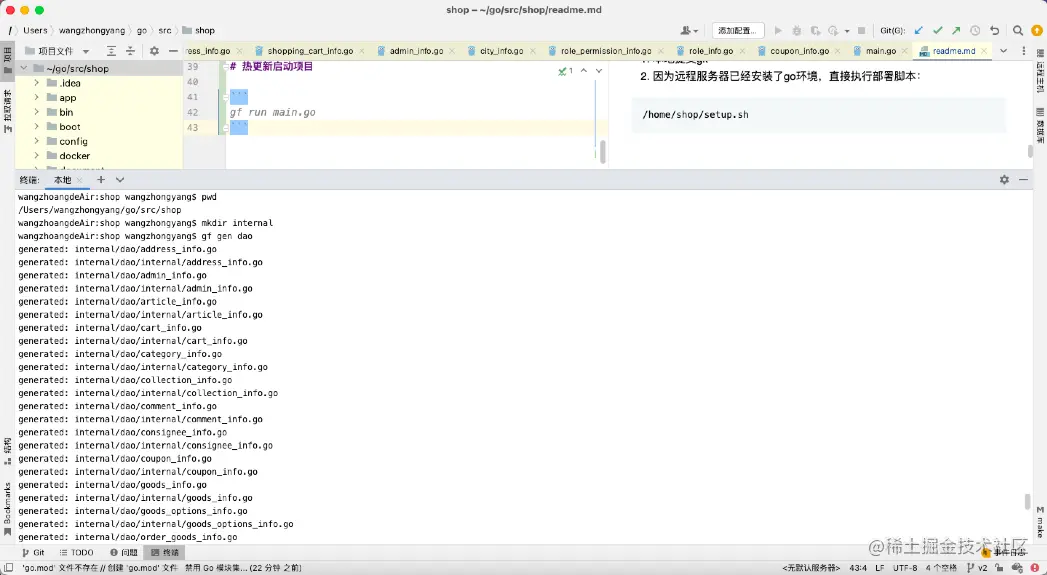1047x575 pixels.
Task: Expand the docker folder
Action: pyautogui.click(x=37, y=156)
